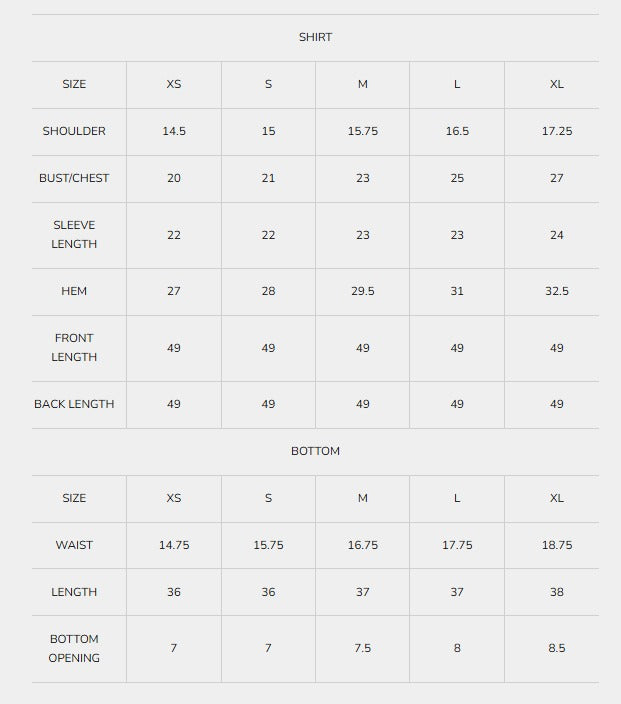621x704 pixels.
Task: Click the BOTTOM table heading
Action: point(315,451)
